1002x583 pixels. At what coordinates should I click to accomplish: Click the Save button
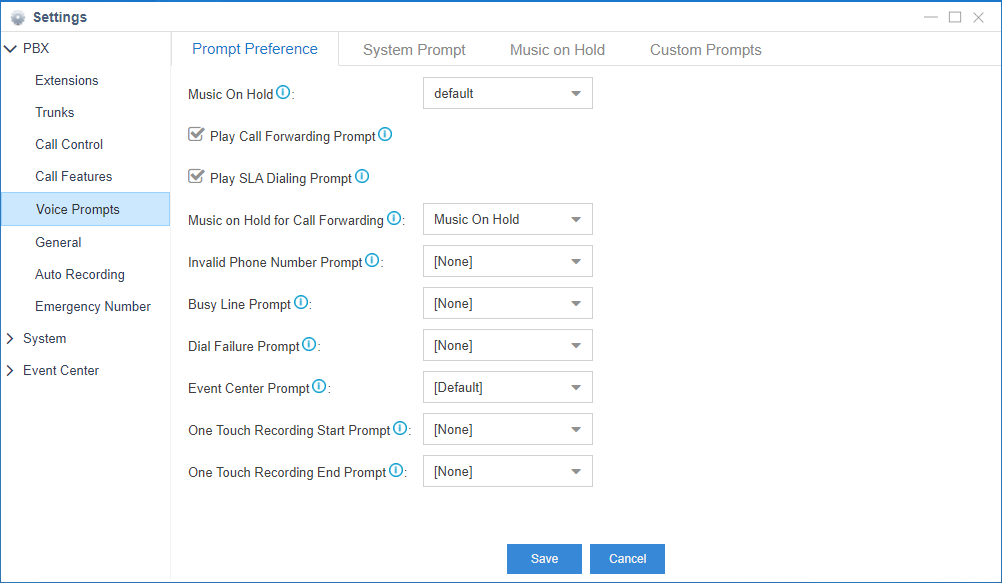point(544,559)
